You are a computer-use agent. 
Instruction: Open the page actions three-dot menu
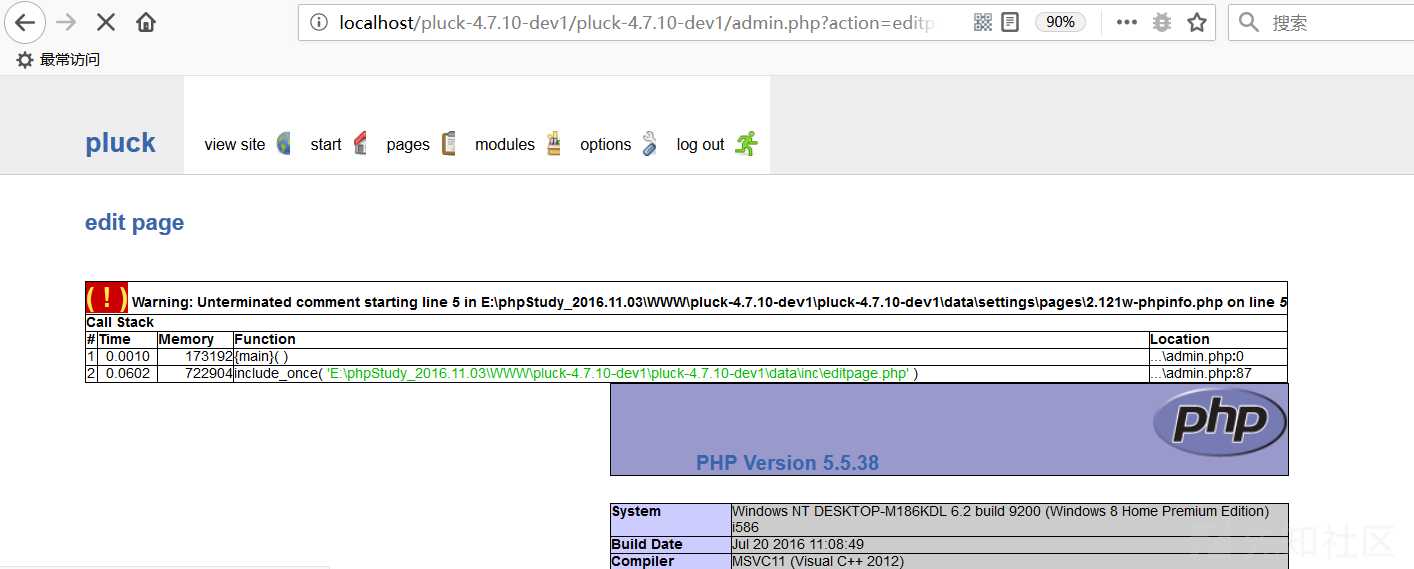coord(1127,22)
